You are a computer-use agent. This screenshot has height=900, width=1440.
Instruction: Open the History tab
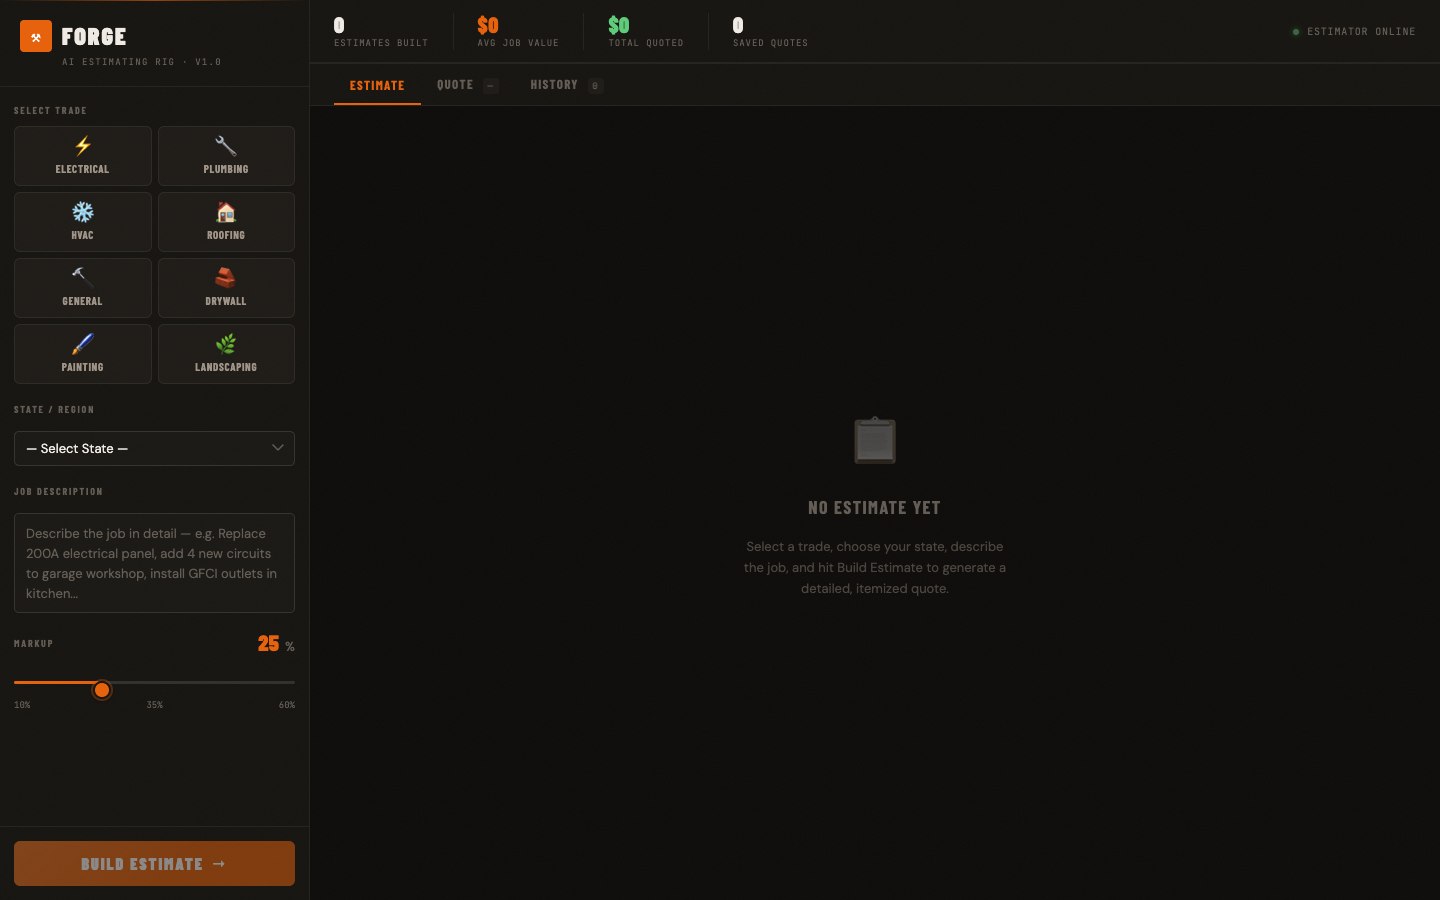[x=554, y=85]
